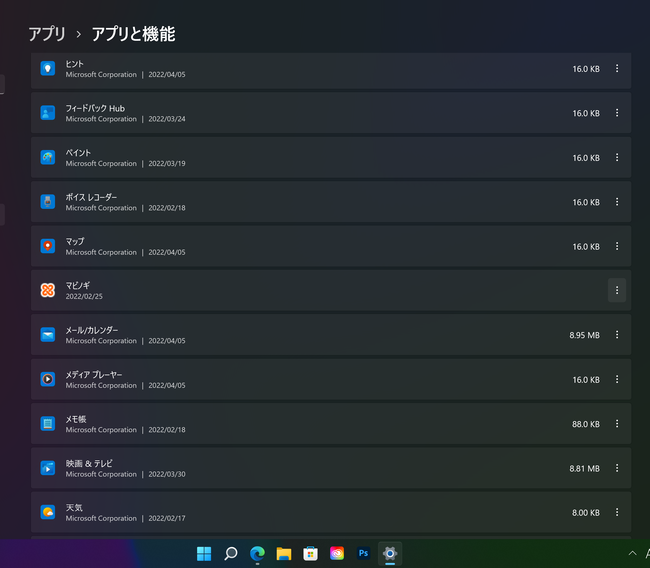Select the メモ帳 app name text
The image size is (650, 568).
[76, 419]
